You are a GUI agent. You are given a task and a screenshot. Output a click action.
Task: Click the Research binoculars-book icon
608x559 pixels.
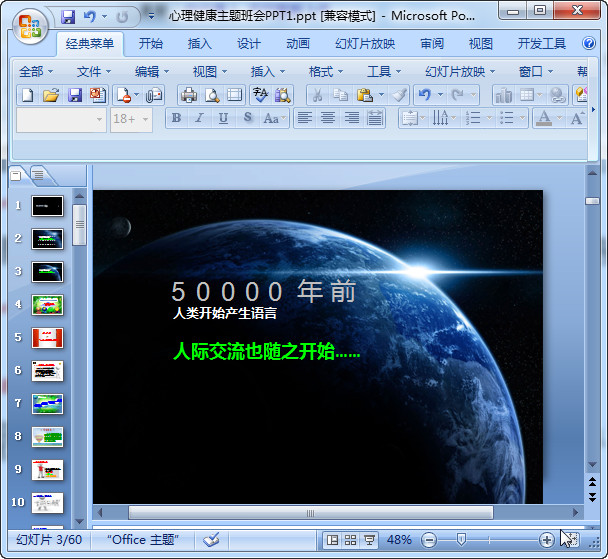point(283,95)
